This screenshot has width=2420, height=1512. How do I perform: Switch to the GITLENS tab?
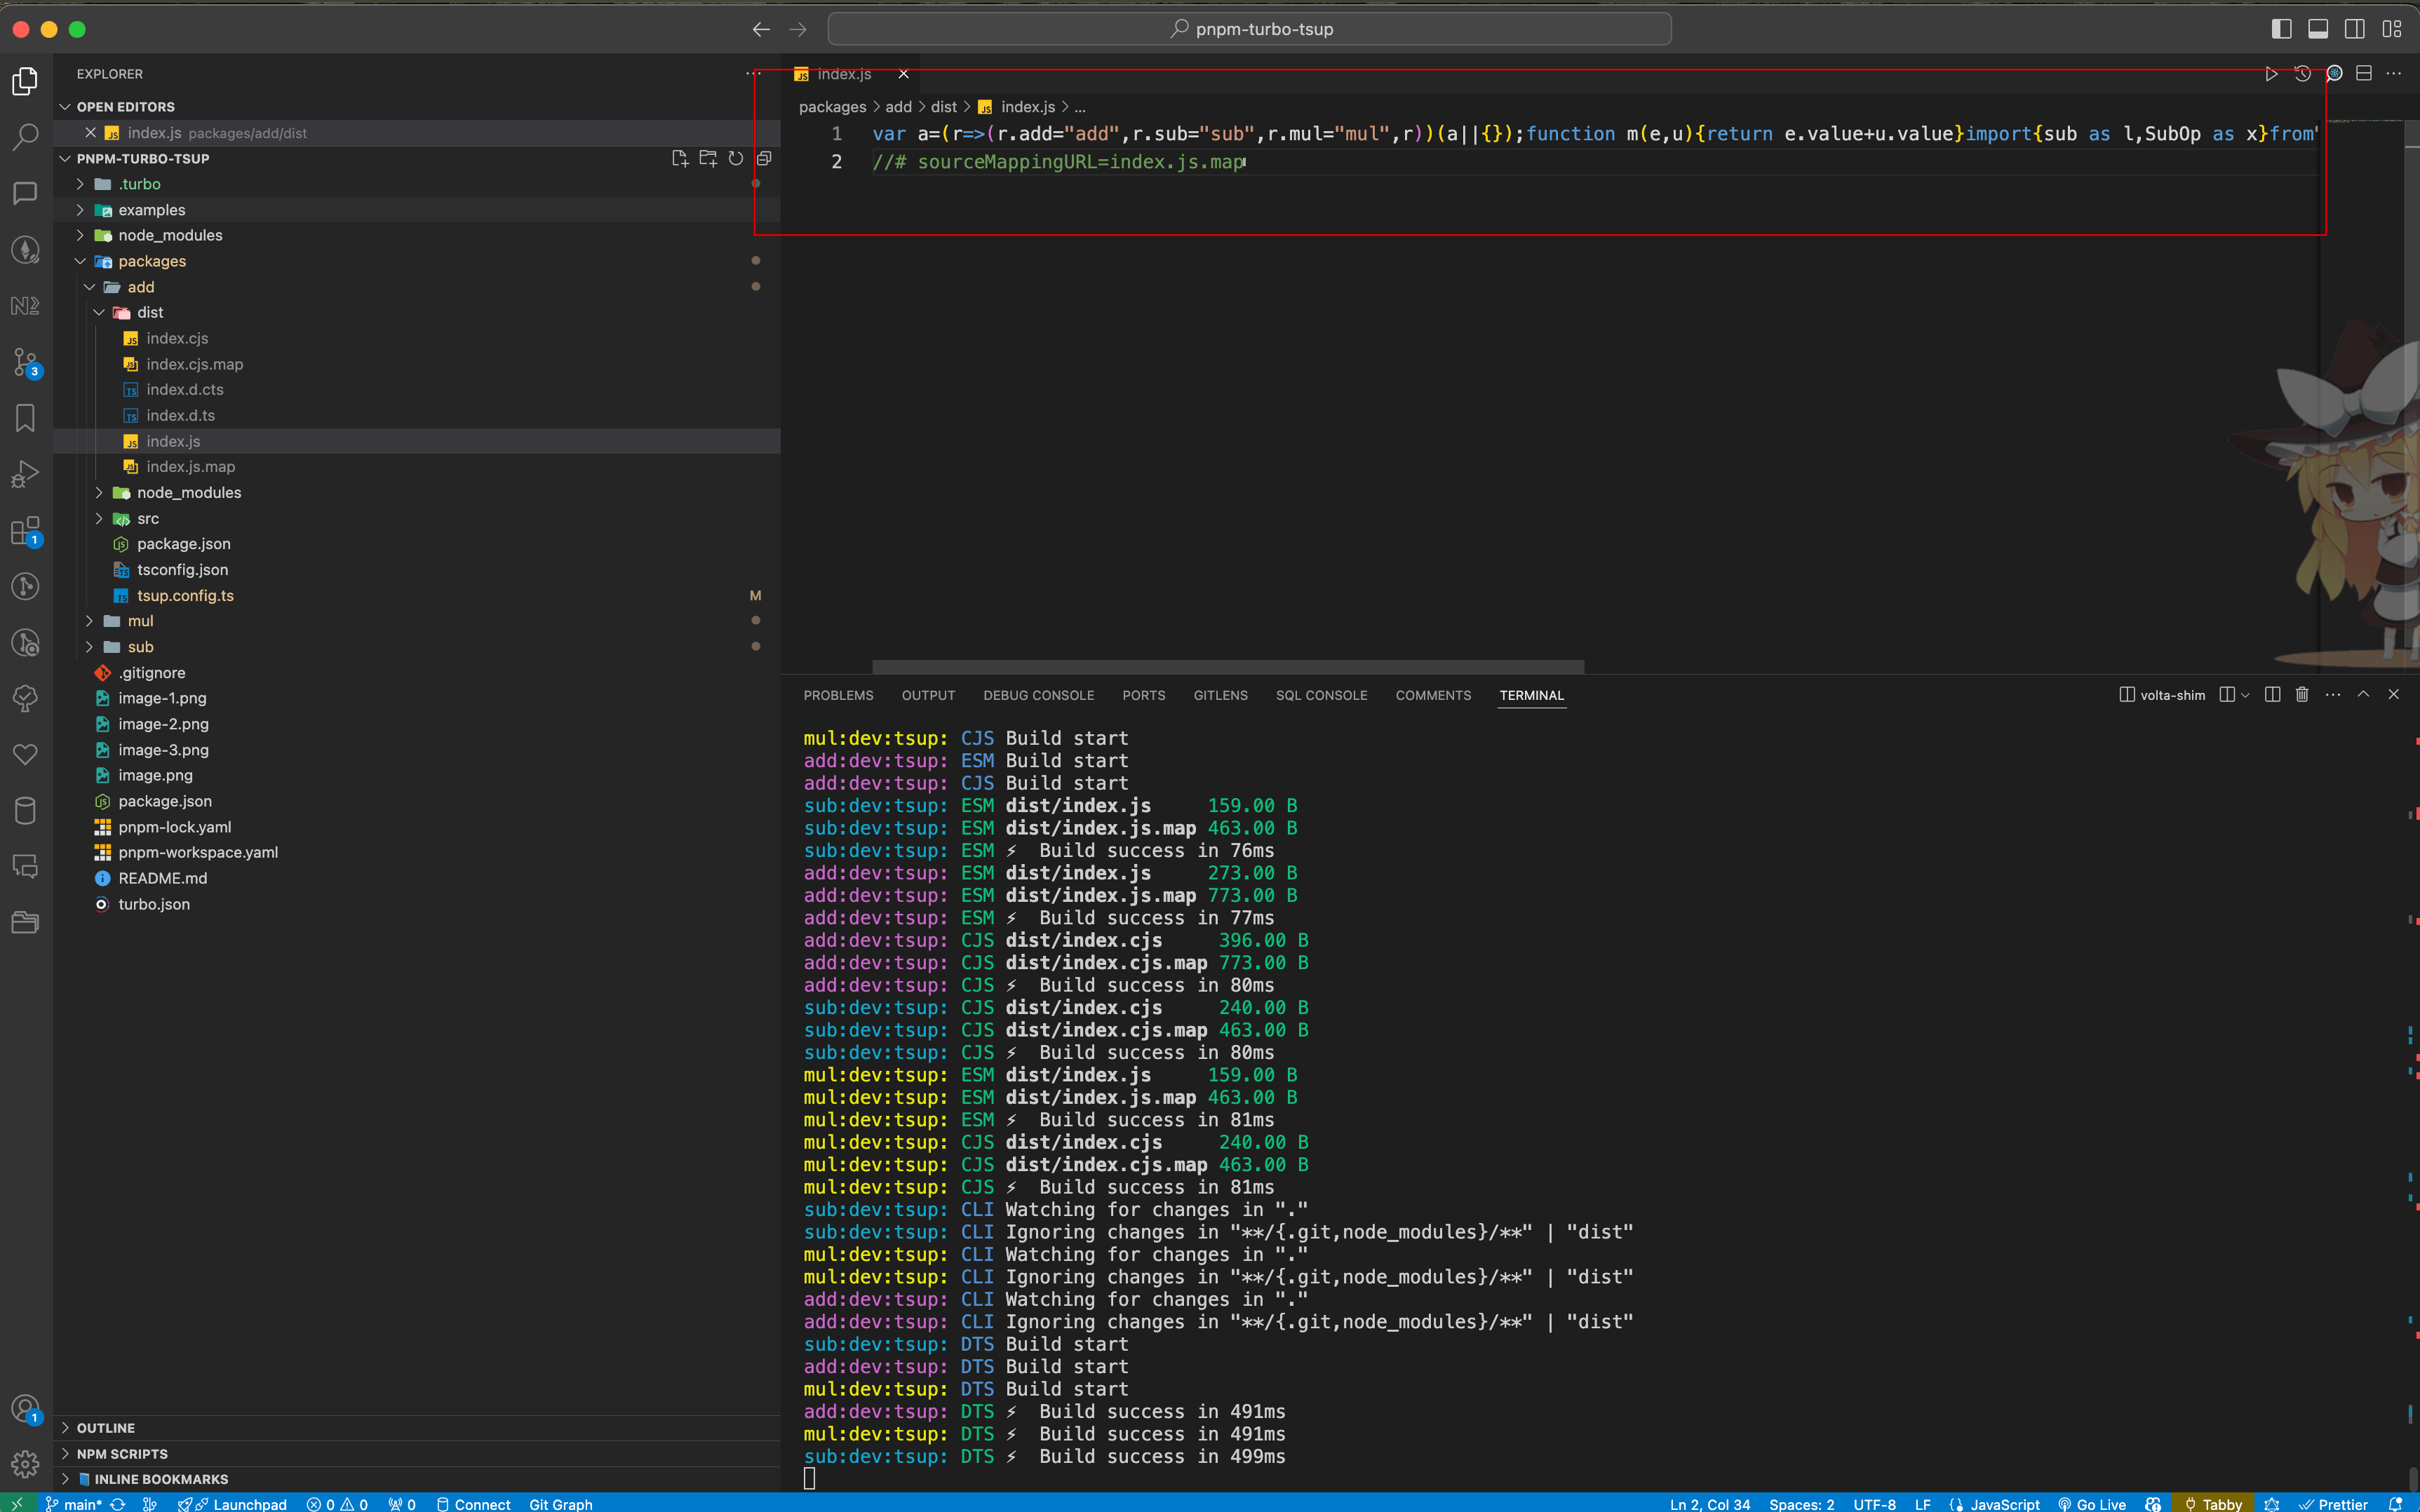[1220, 695]
